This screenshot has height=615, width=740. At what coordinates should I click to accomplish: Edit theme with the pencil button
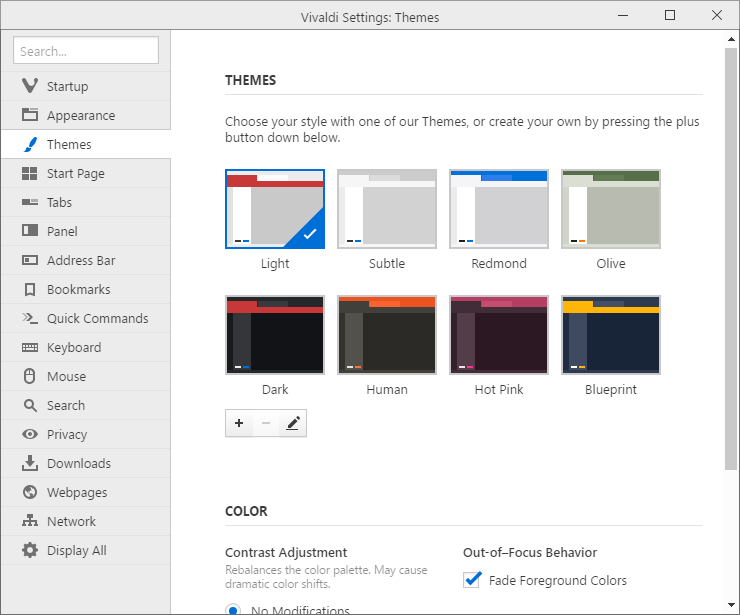[293, 423]
